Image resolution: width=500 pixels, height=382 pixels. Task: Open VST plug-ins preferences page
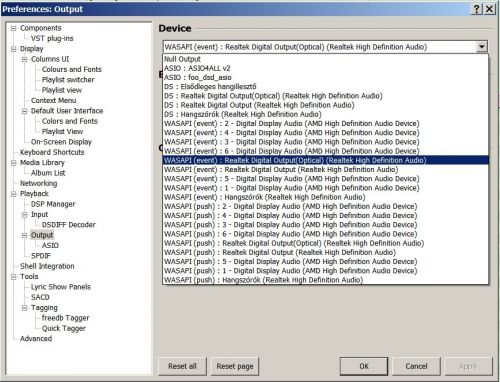[52, 38]
